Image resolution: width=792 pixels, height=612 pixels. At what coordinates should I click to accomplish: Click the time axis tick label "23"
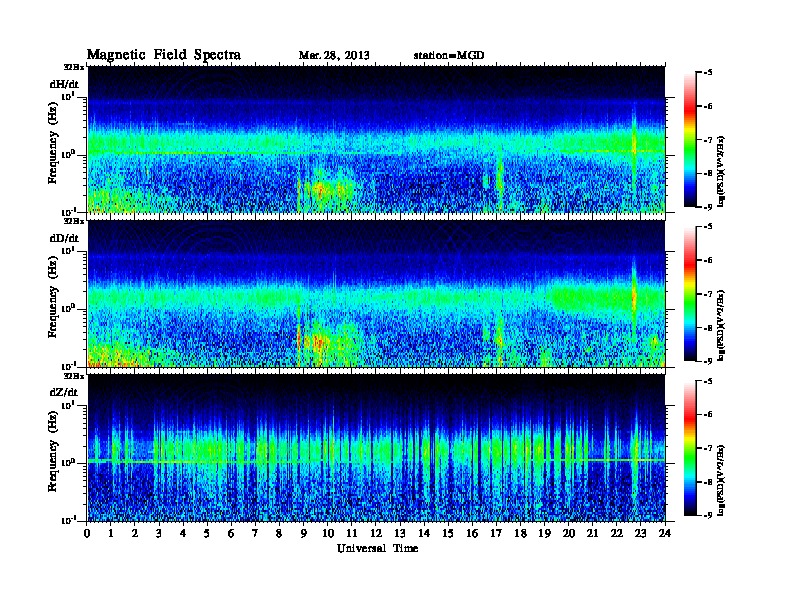pos(641,534)
